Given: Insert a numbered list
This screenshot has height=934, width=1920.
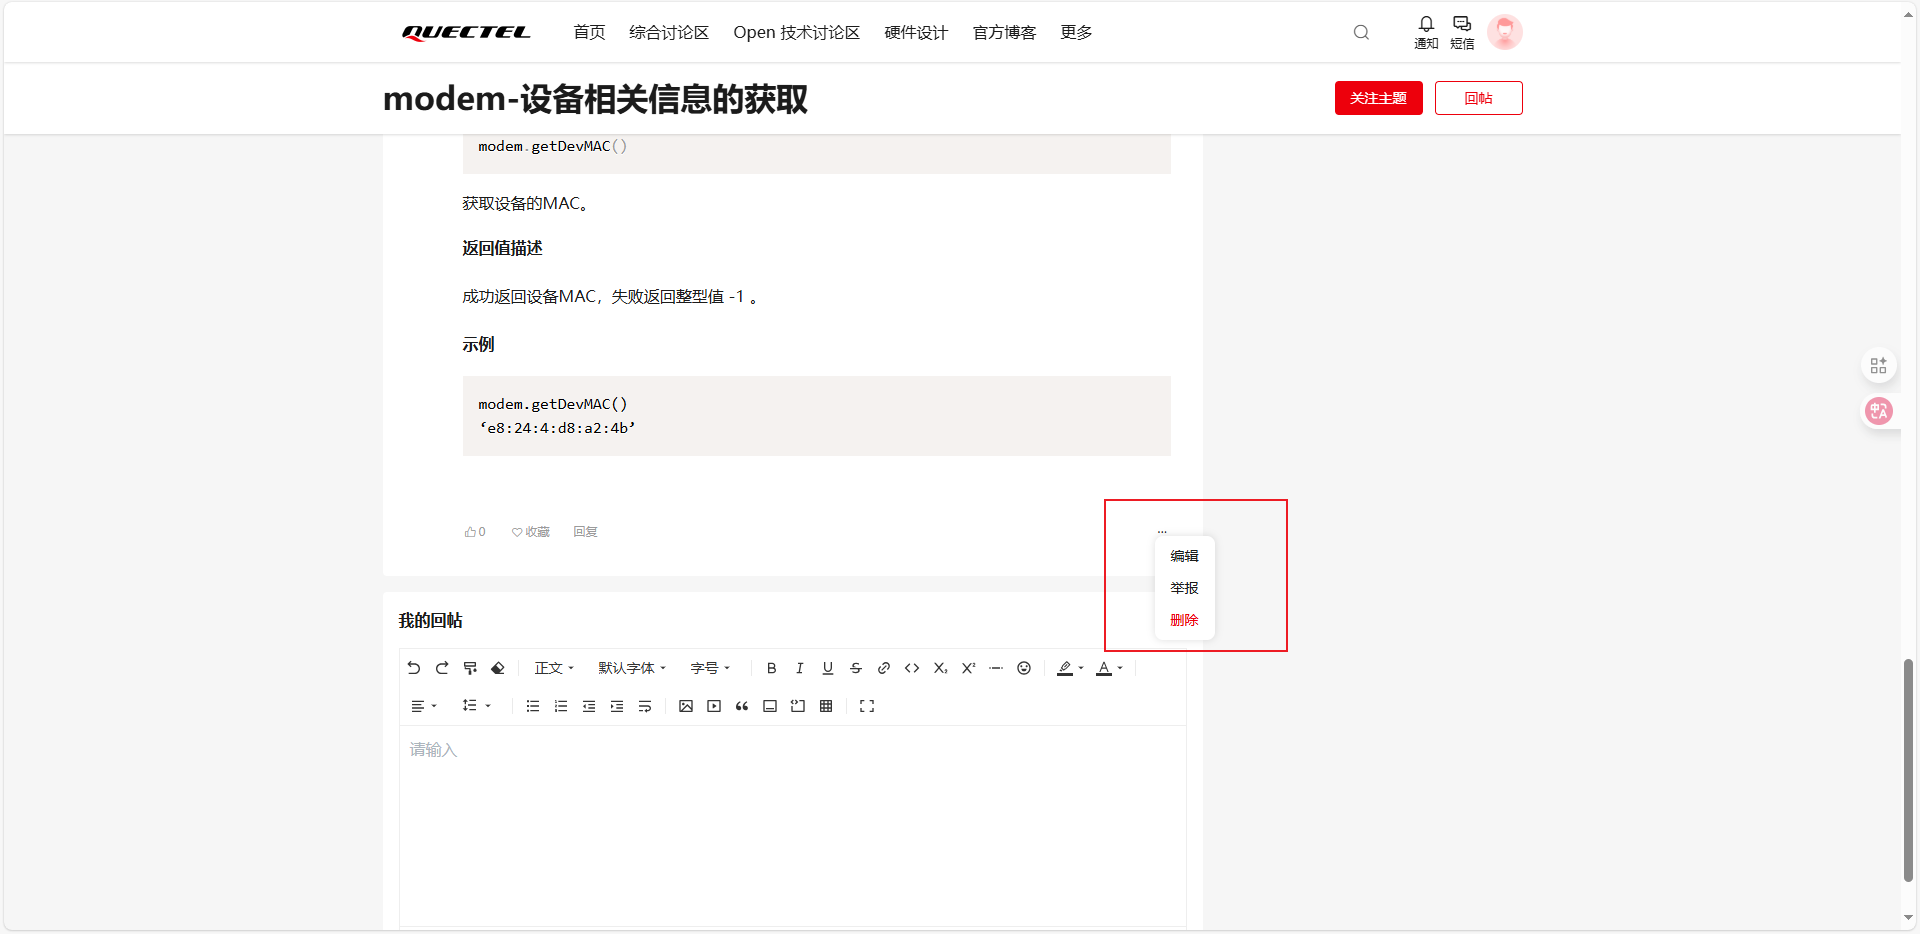Looking at the screenshot, I should click(x=561, y=706).
